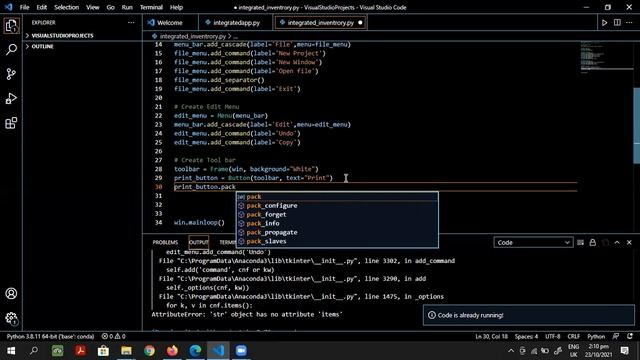Open Explorer panel More Actions ellipsis

[131, 23]
